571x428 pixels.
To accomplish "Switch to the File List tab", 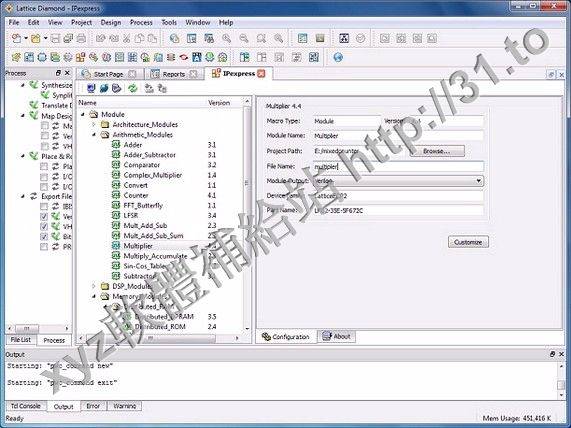I will tap(21, 339).
